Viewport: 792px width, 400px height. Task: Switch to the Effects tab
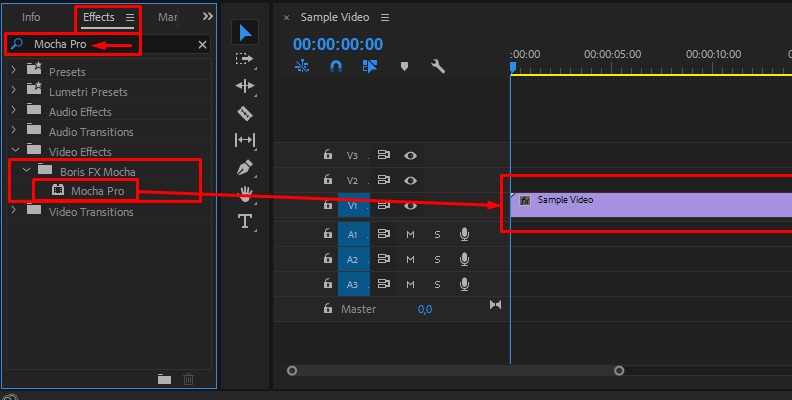(x=98, y=17)
